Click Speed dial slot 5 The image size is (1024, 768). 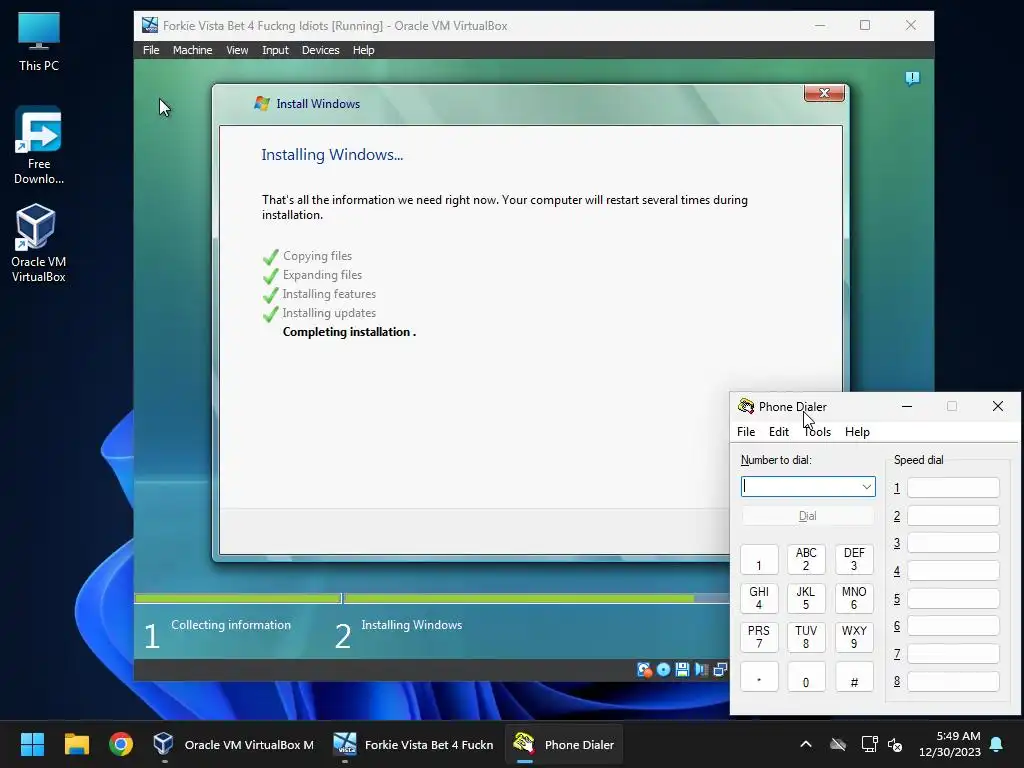pyautogui.click(x=953, y=599)
